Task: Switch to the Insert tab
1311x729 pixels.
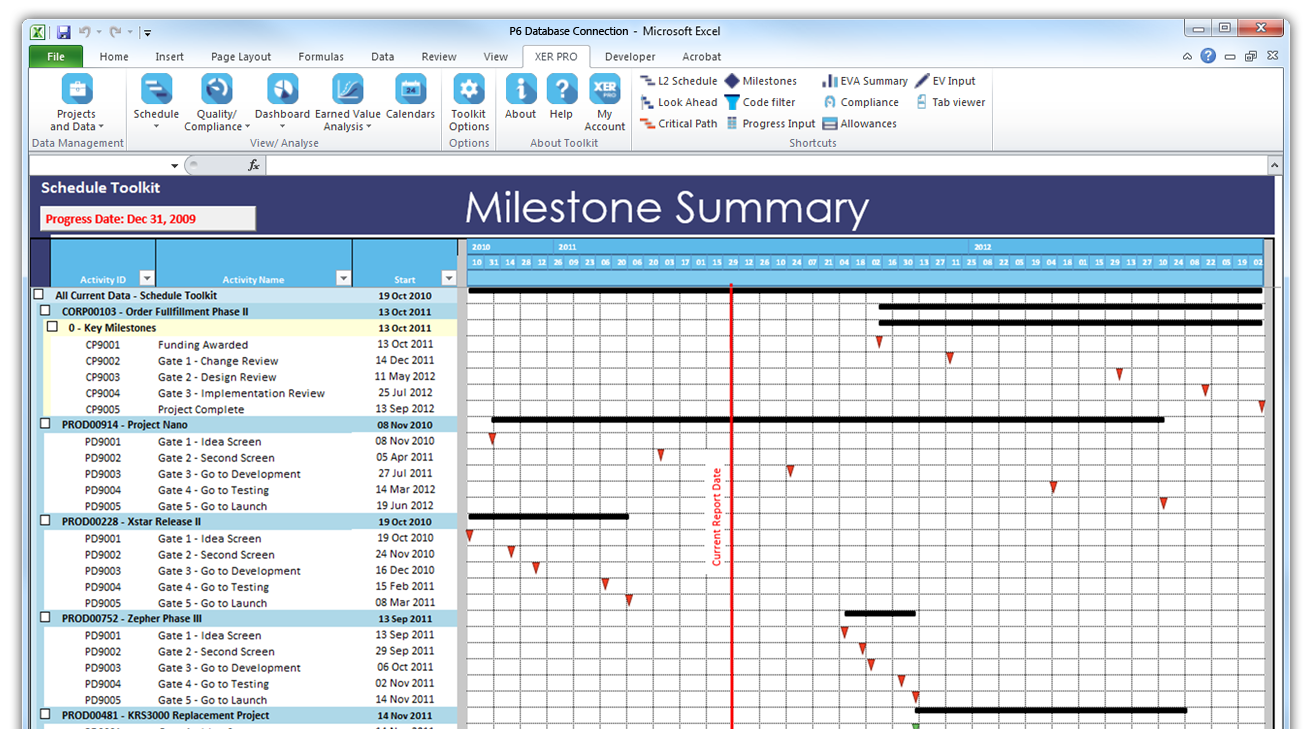Action: tap(169, 57)
